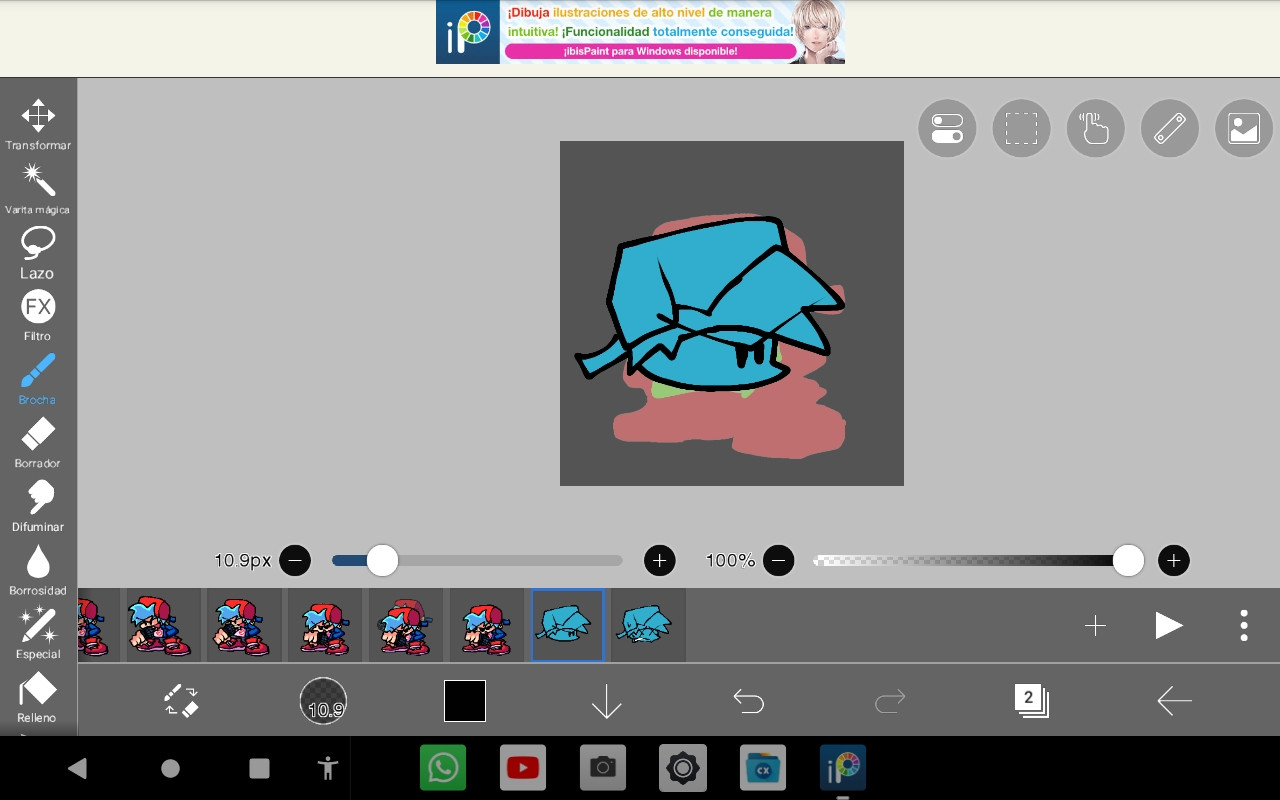Undo the last stroke
Image resolution: width=1280 pixels, height=800 pixels.
pos(748,702)
